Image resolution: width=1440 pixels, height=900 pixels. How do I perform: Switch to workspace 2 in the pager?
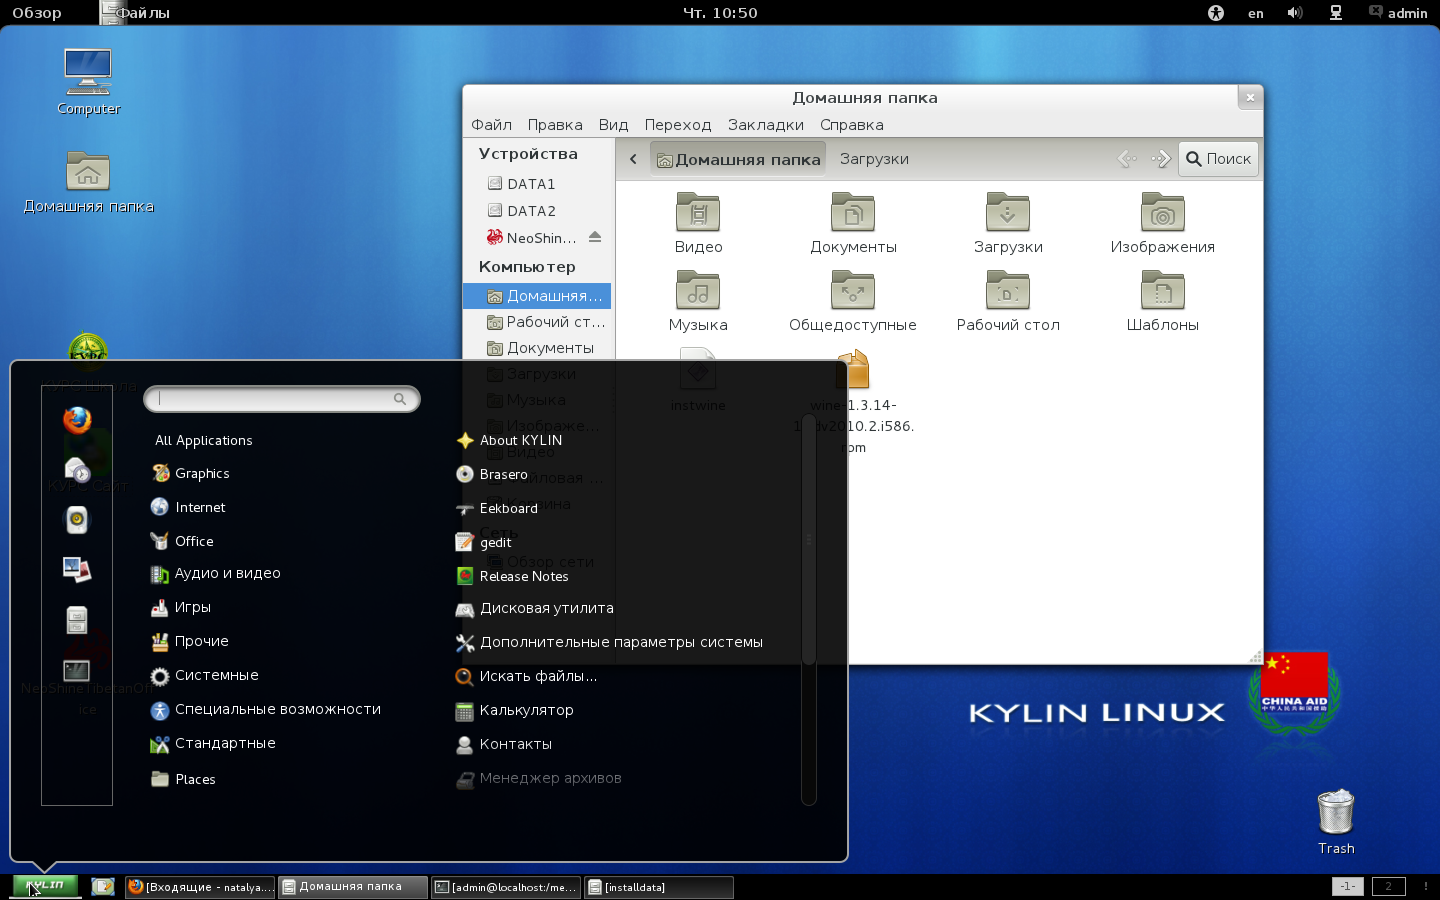coord(1388,886)
